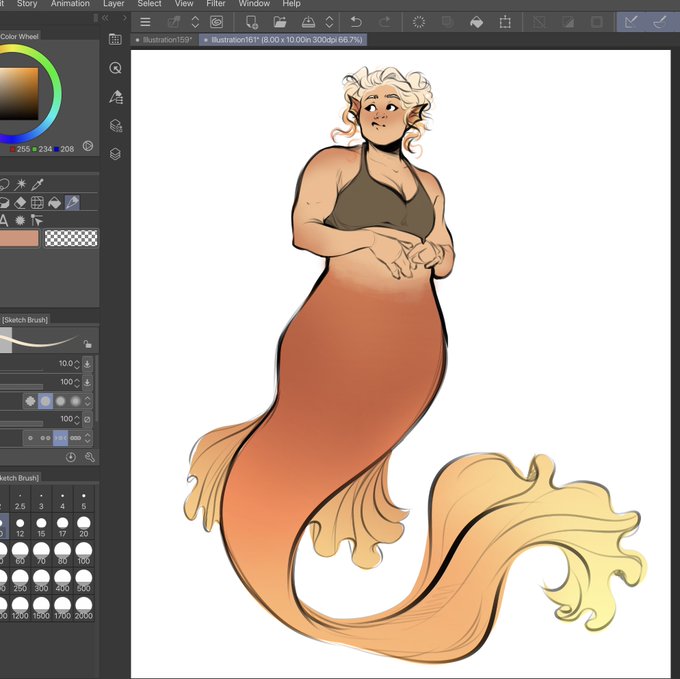This screenshot has height=679, width=680.
Task: Pick brush size preset 100
Action: click(x=84, y=553)
